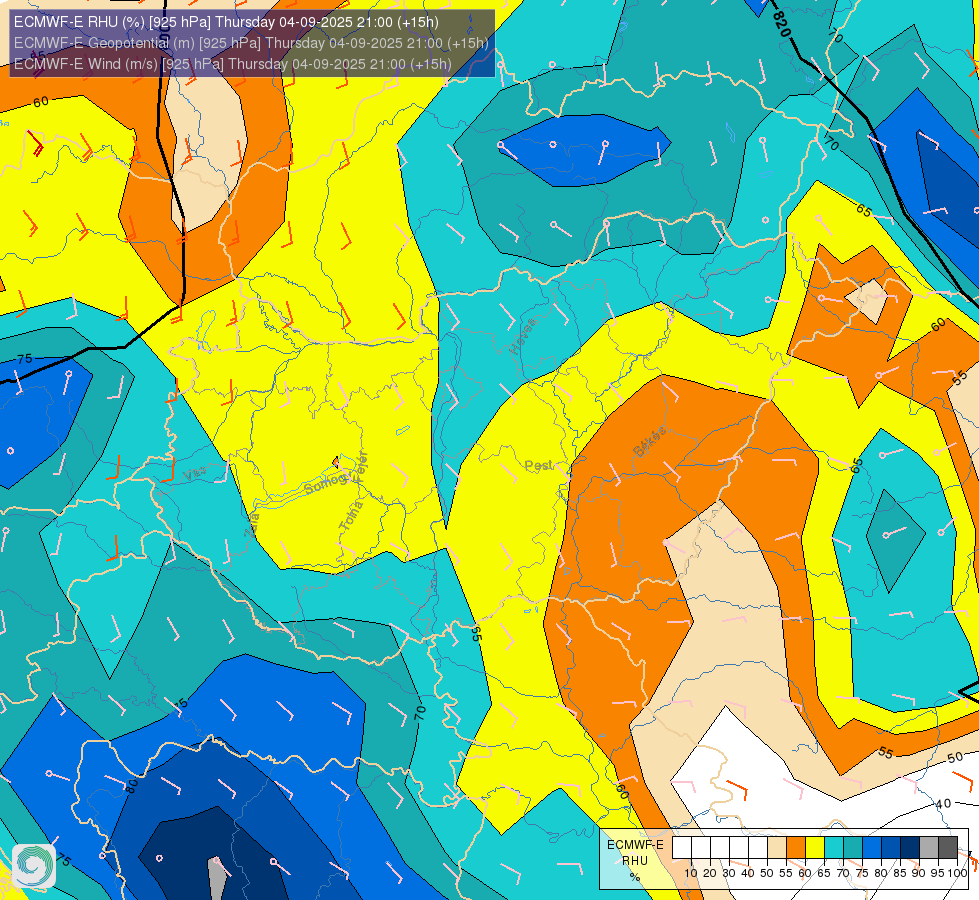Click the dark gray 95-100 legend swatch

(948, 847)
